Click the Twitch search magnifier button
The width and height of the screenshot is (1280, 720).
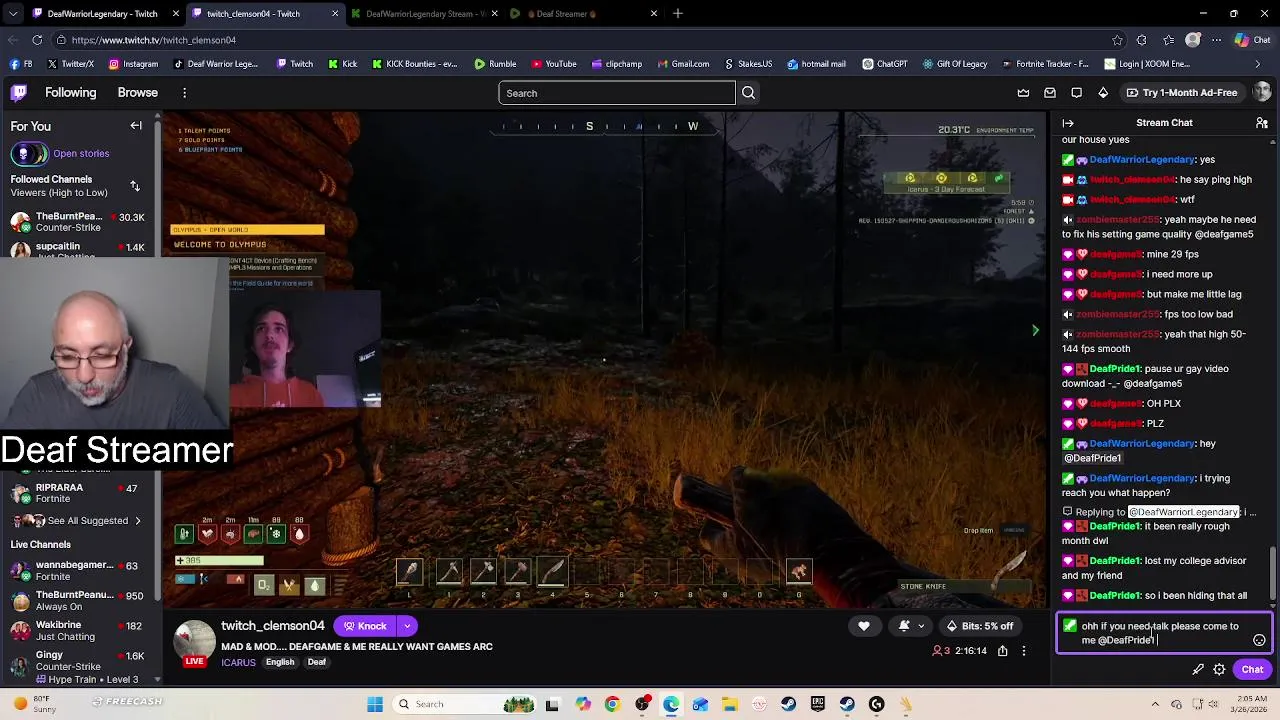tap(748, 93)
